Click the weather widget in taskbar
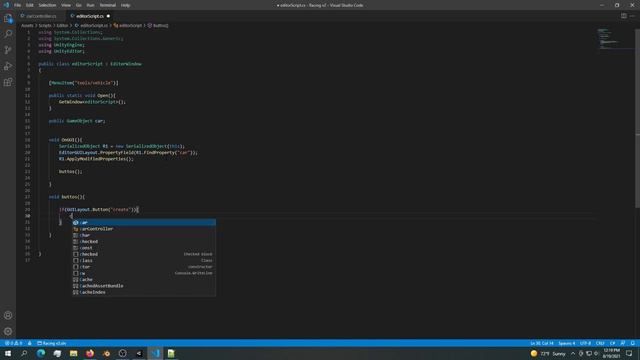 pos(549,353)
